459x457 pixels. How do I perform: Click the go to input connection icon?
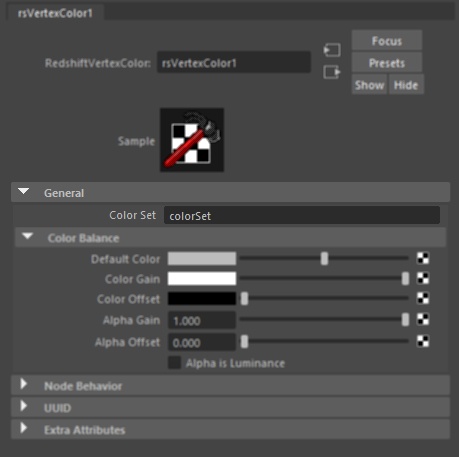pyautogui.click(x=332, y=50)
